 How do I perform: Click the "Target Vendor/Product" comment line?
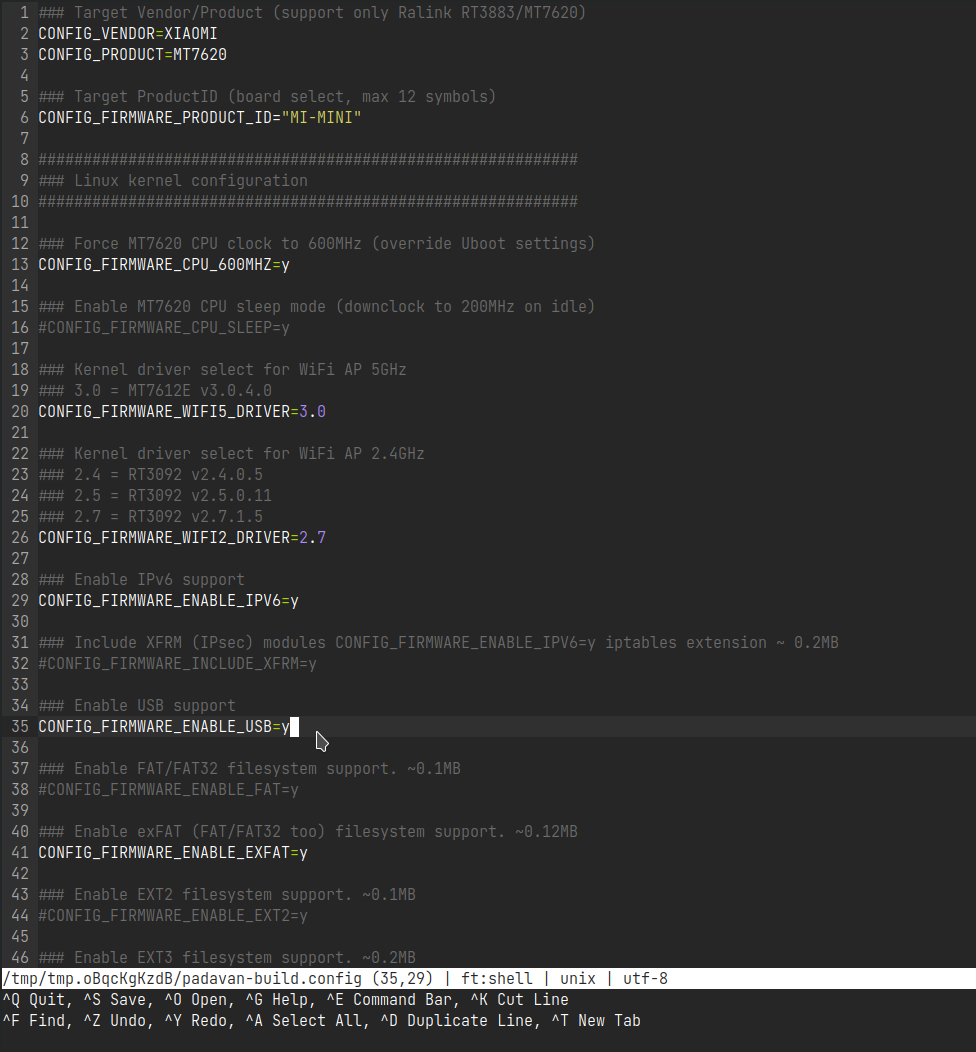tap(312, 13)
